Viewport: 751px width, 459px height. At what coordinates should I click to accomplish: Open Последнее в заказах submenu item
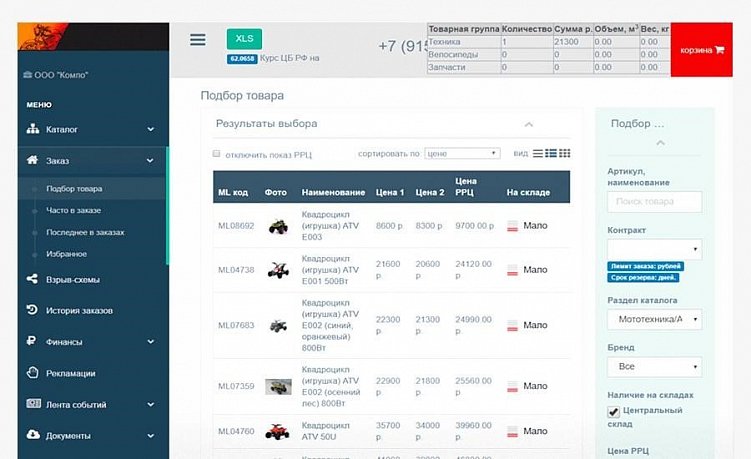point(85,232)
